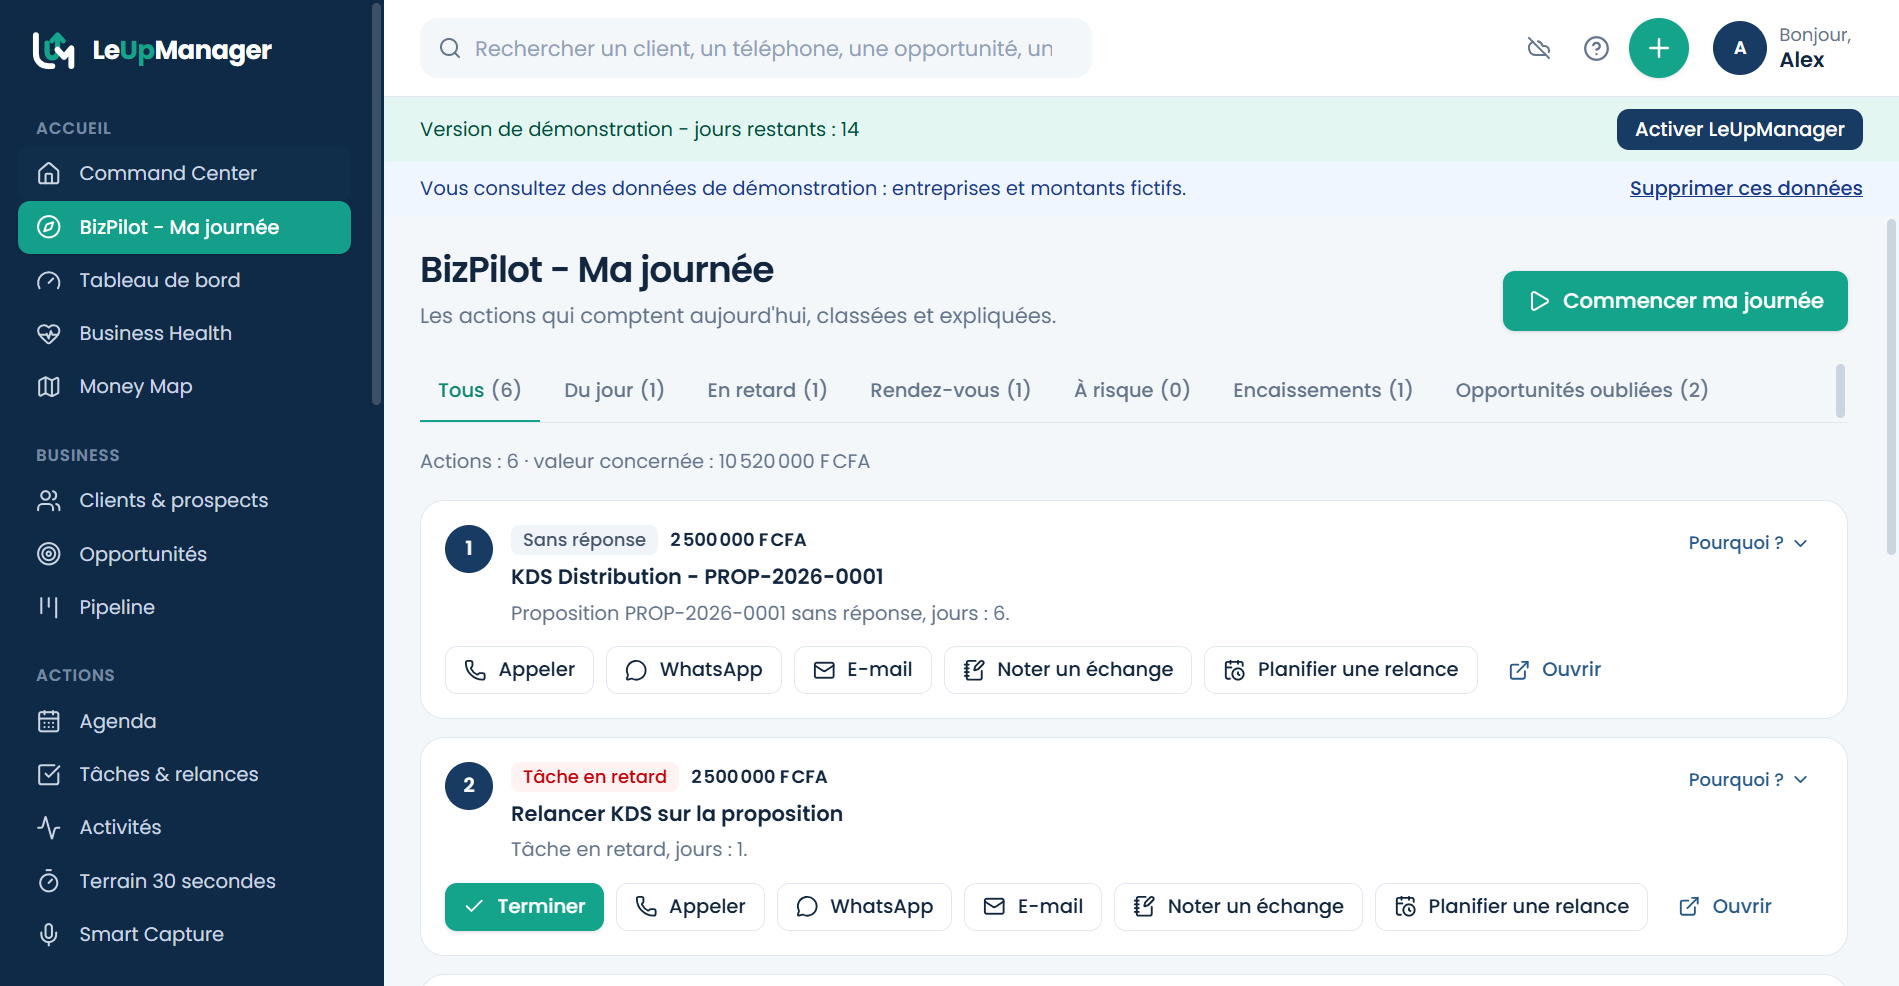Click the LeUpManager logo
The height and width of the screenshot is (986, 1899).
(x=152, y=50)
